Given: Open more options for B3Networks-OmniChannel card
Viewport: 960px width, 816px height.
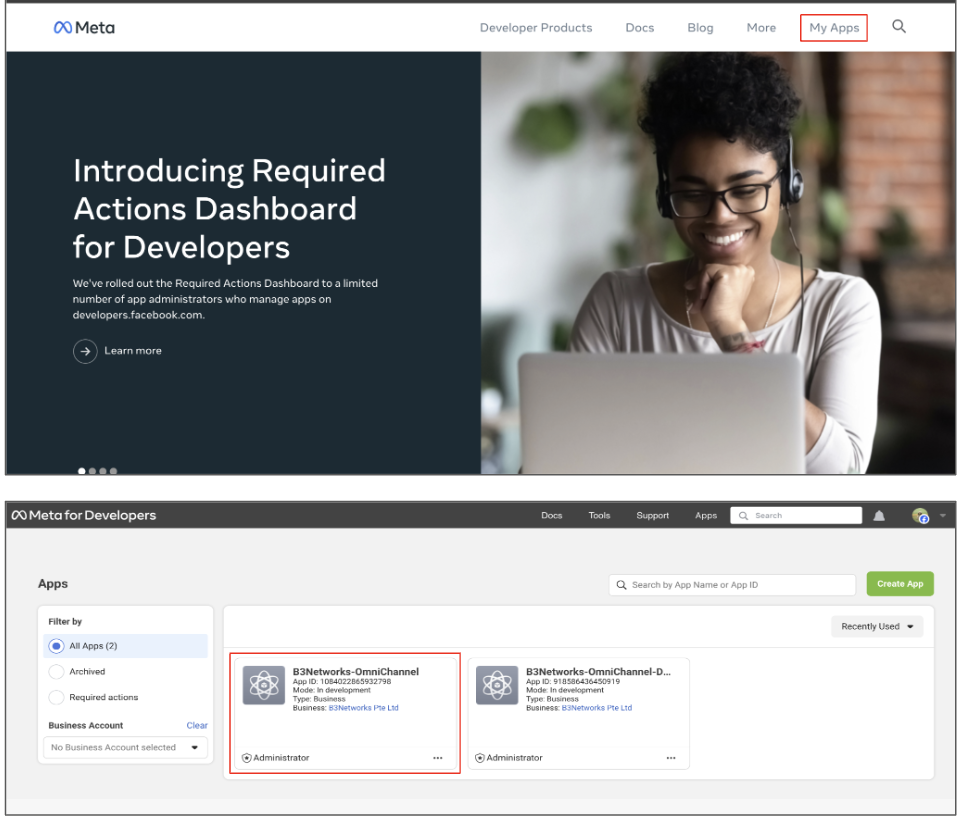Looking at the screenshot, I should click(438, 758).
